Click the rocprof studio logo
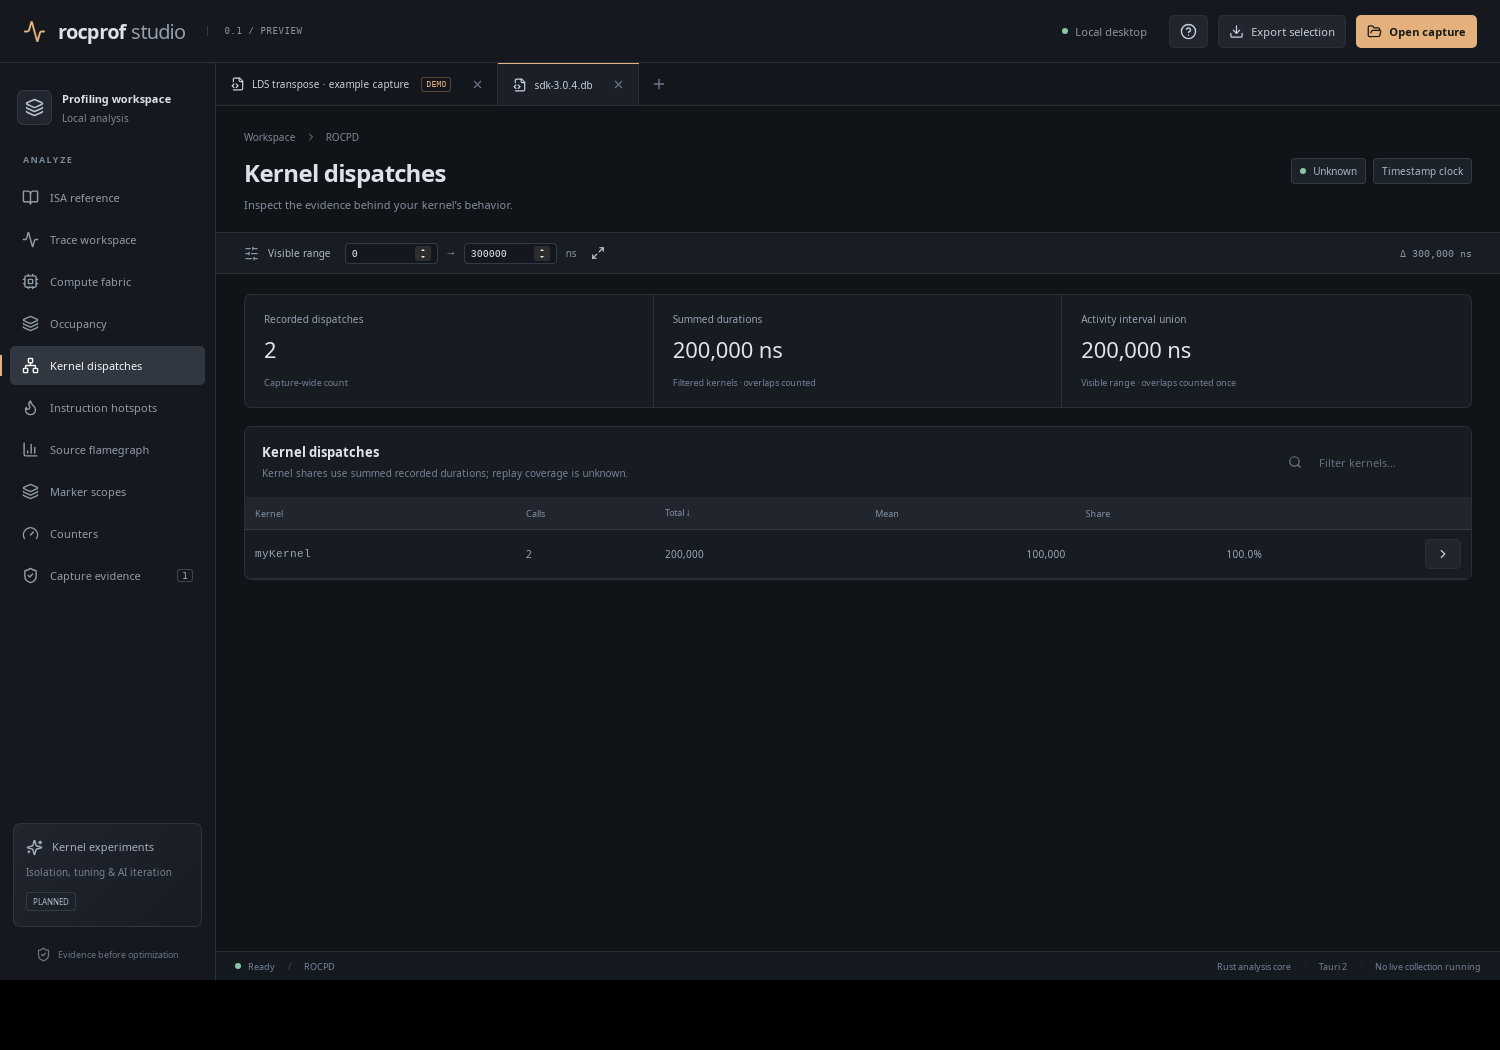This screenshot has height=1050, width=1500. click(104, 31)
